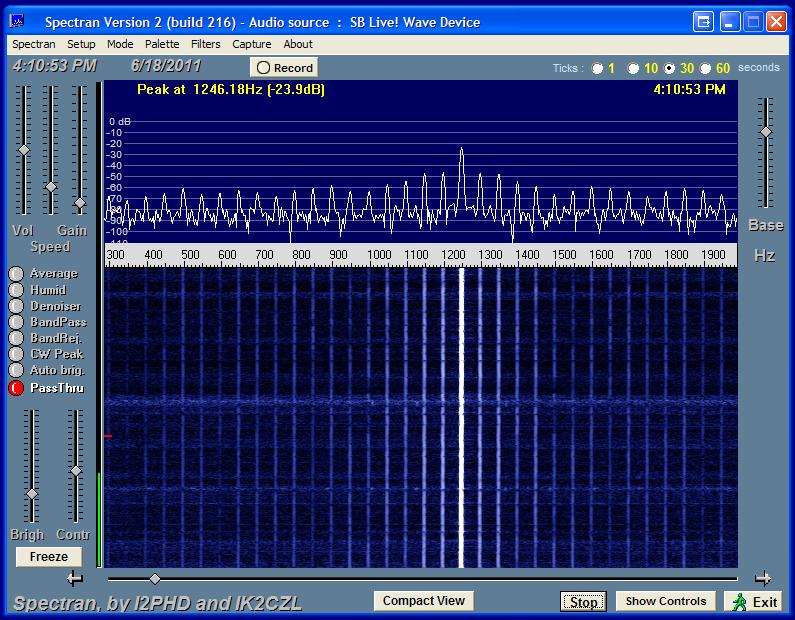The image size is (795, 620).
Task: Open the Setup menu
Action: tap(81, 44)
